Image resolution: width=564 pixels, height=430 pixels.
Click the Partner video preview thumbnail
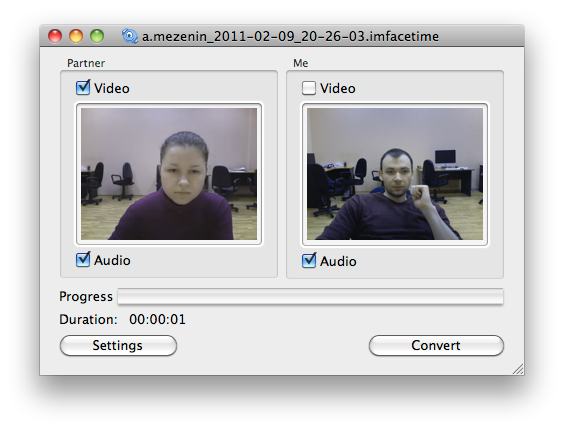[169, 174]
